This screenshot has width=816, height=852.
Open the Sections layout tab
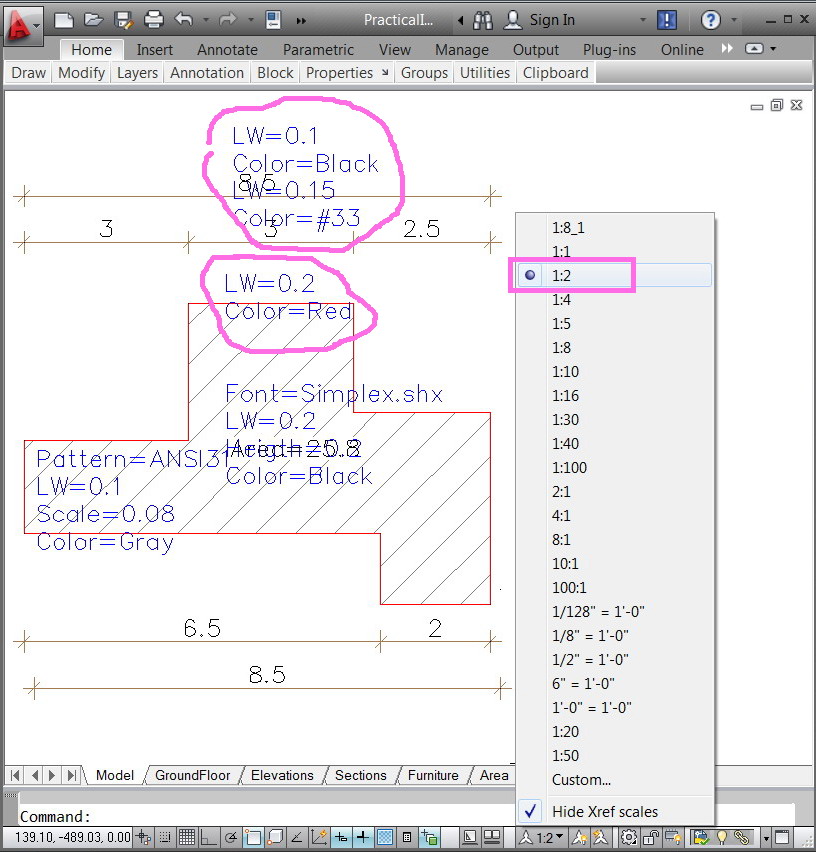(x=360, y=775)
